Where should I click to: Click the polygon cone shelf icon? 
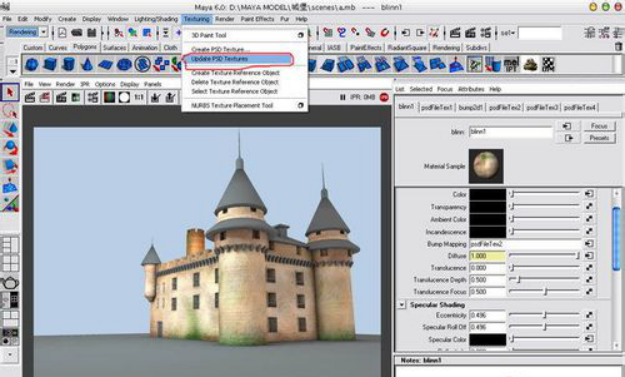tap(87, 64)
